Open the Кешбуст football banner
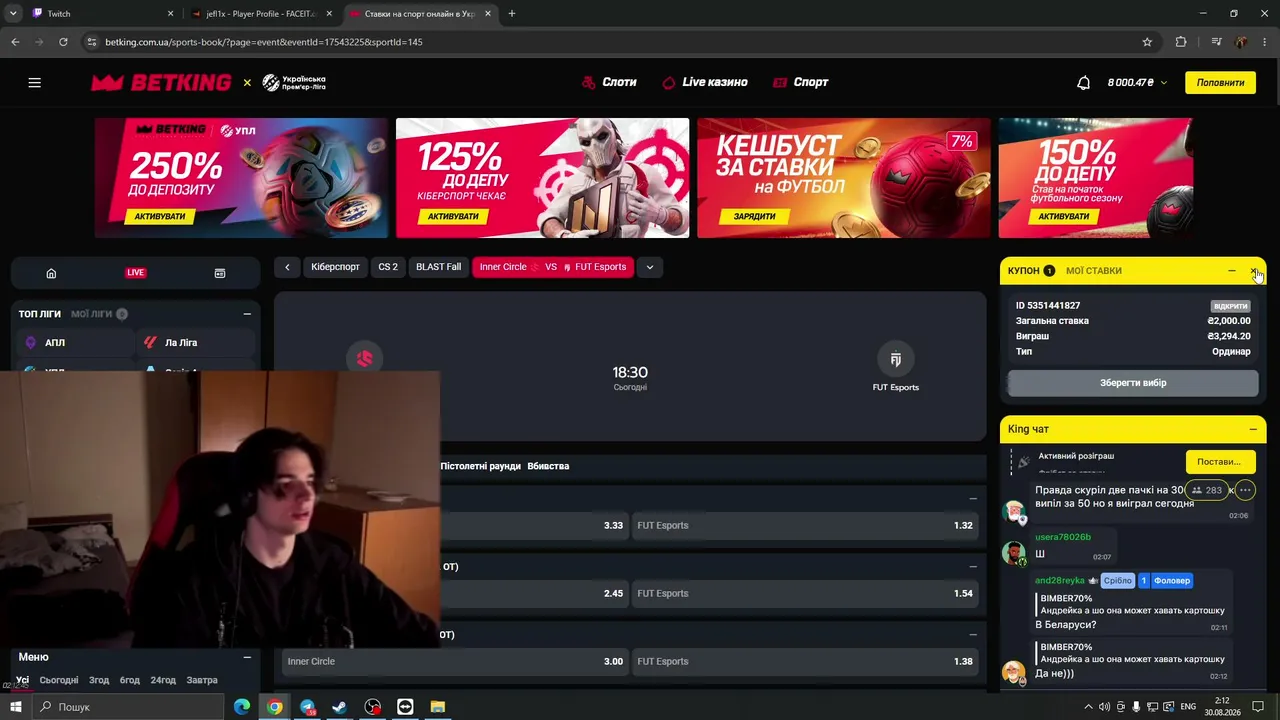Screen dimensions: 1280x720 coord(844,178)
